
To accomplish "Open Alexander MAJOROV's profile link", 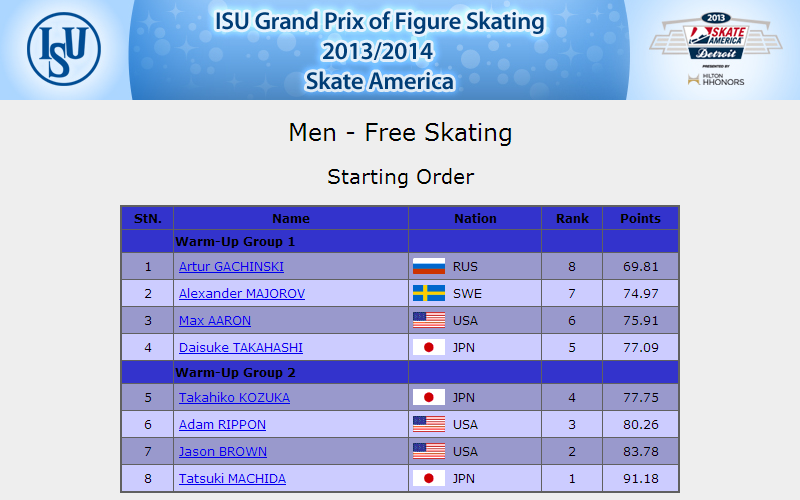I will coord(242,294).
